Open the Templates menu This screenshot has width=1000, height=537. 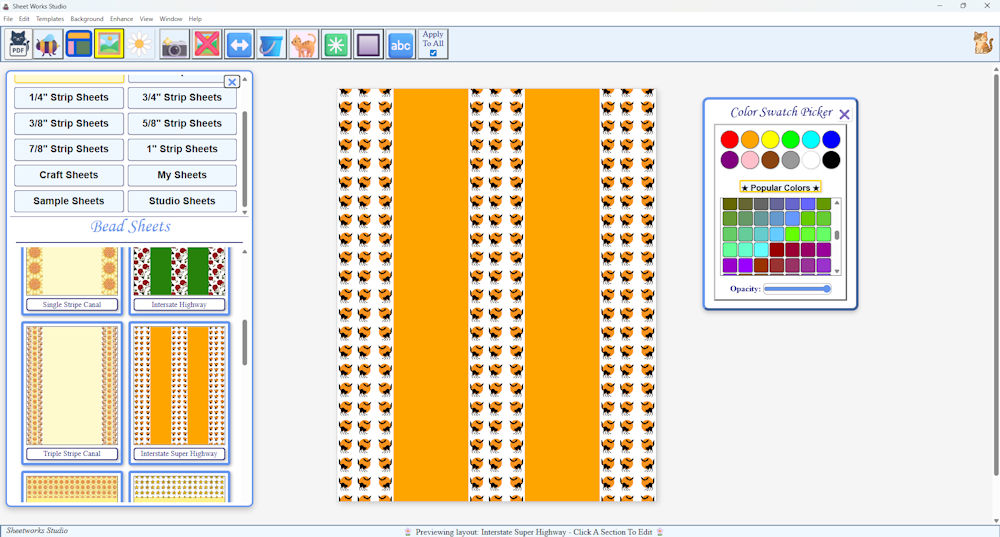[x=50, y=19]
